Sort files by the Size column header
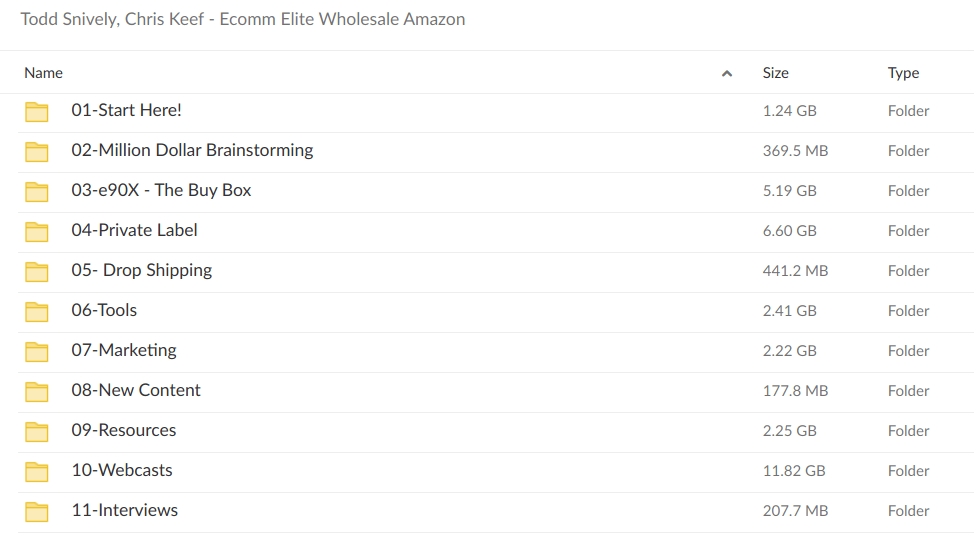 (x=775, y=73)
